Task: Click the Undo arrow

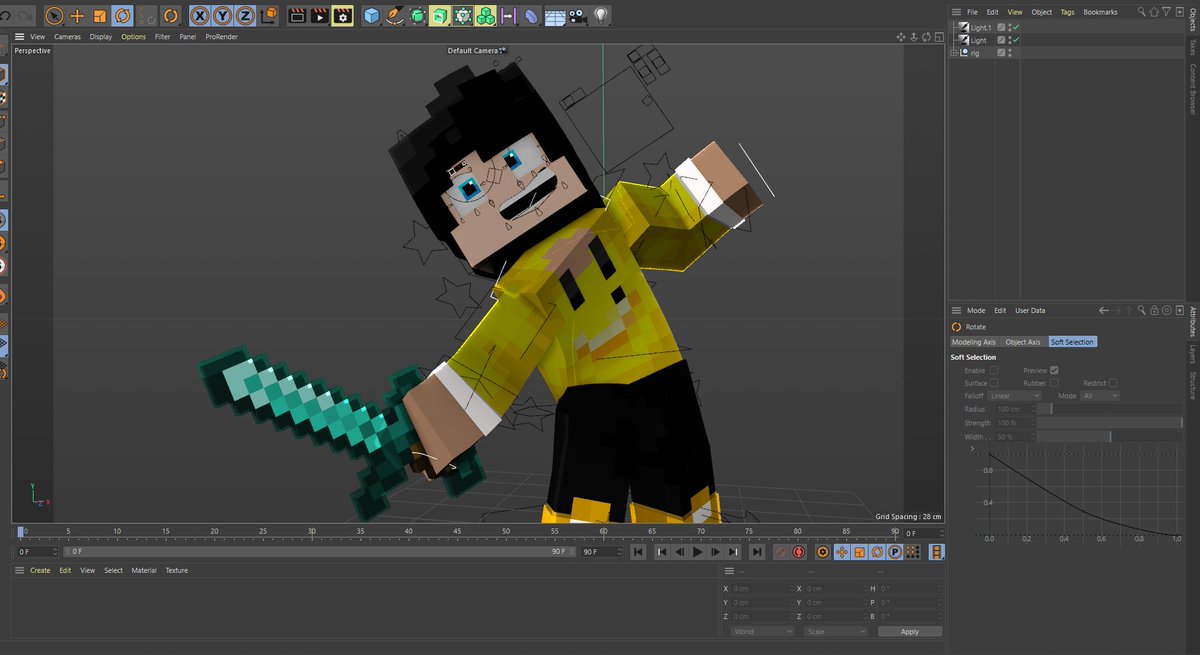Action: tap(5, 16)
